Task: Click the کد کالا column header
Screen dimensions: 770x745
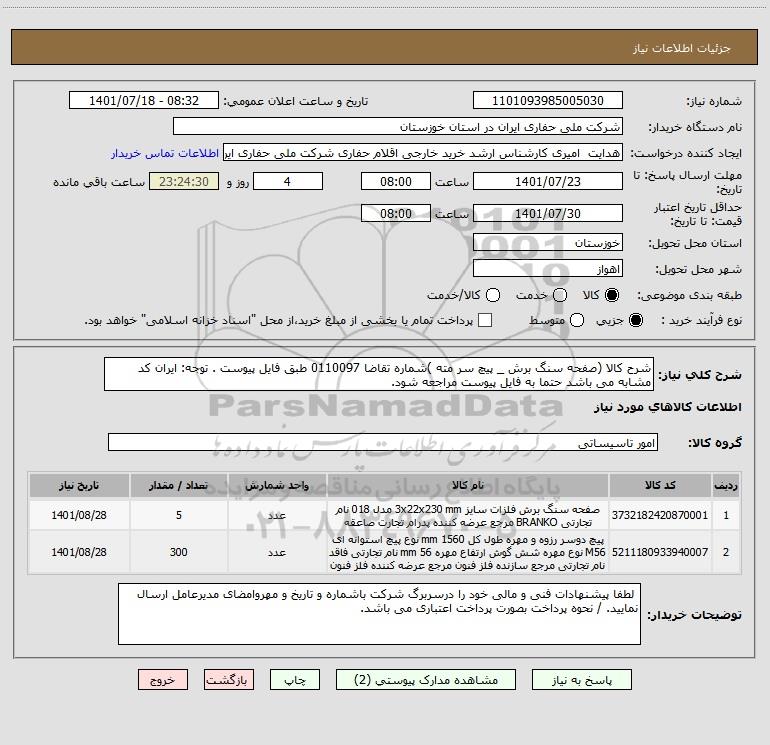Action: pos(660,485)
